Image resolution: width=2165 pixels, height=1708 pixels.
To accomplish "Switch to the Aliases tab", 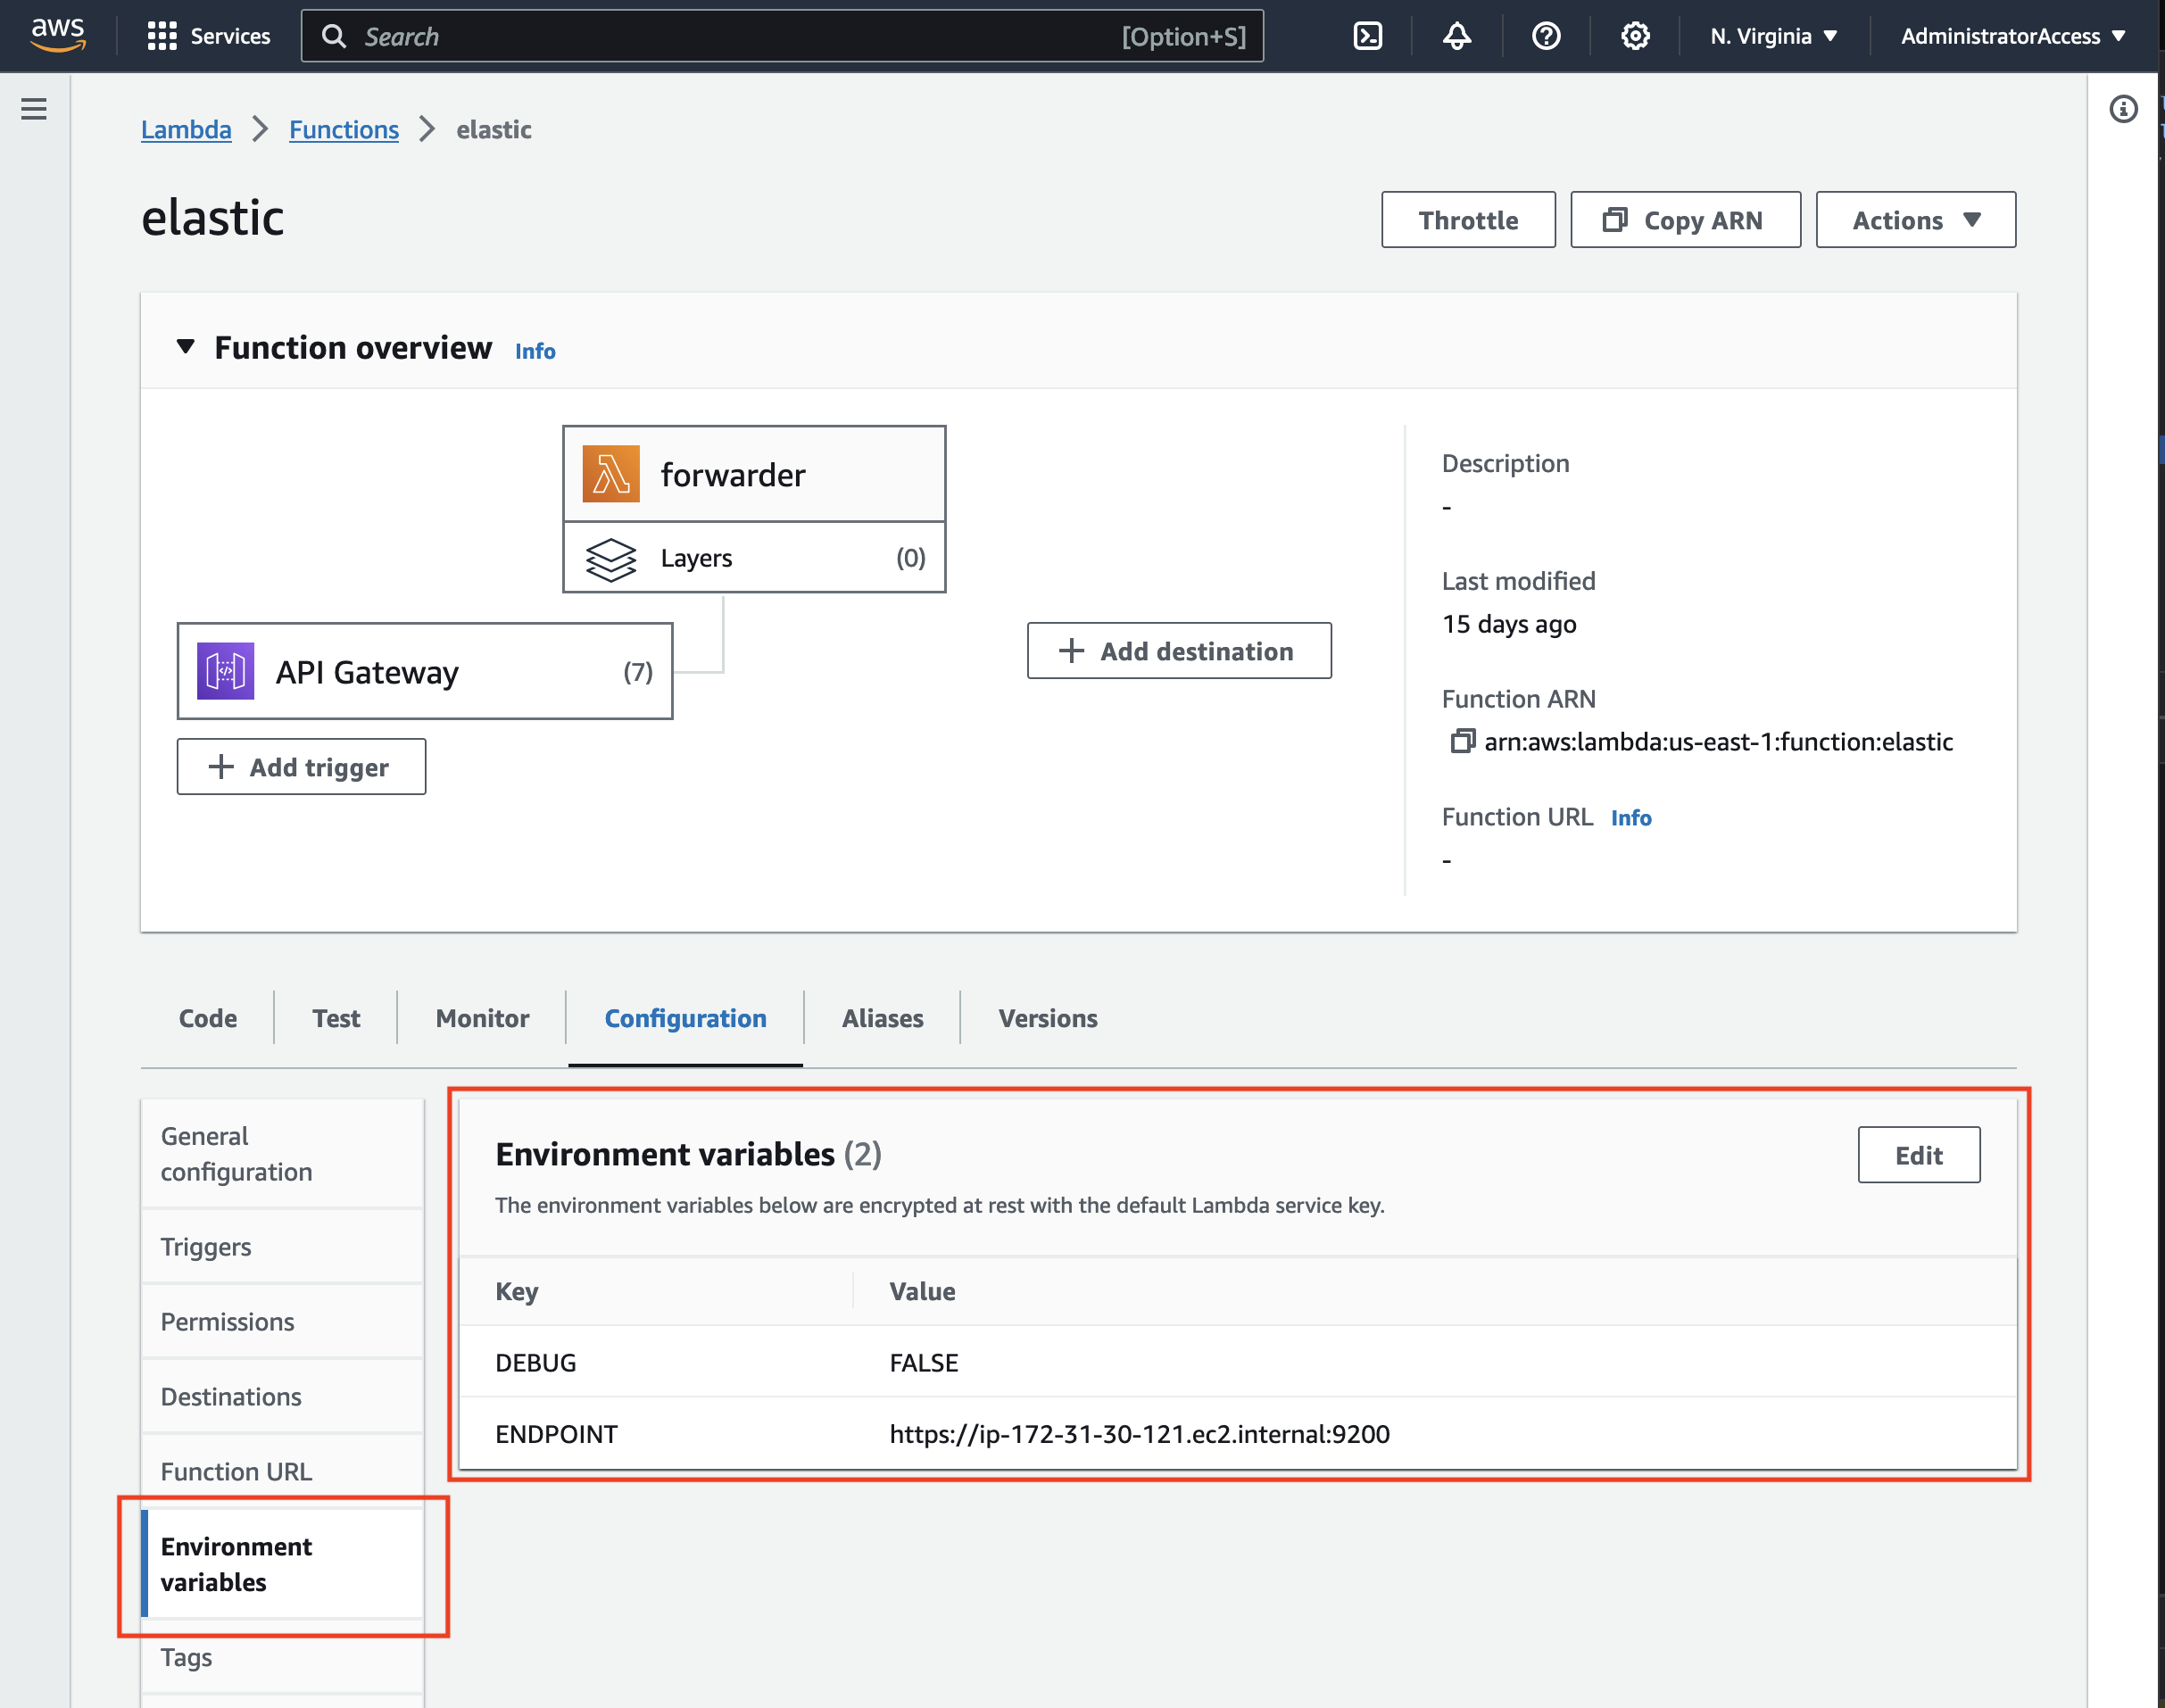I will (x=882, y=1018).
